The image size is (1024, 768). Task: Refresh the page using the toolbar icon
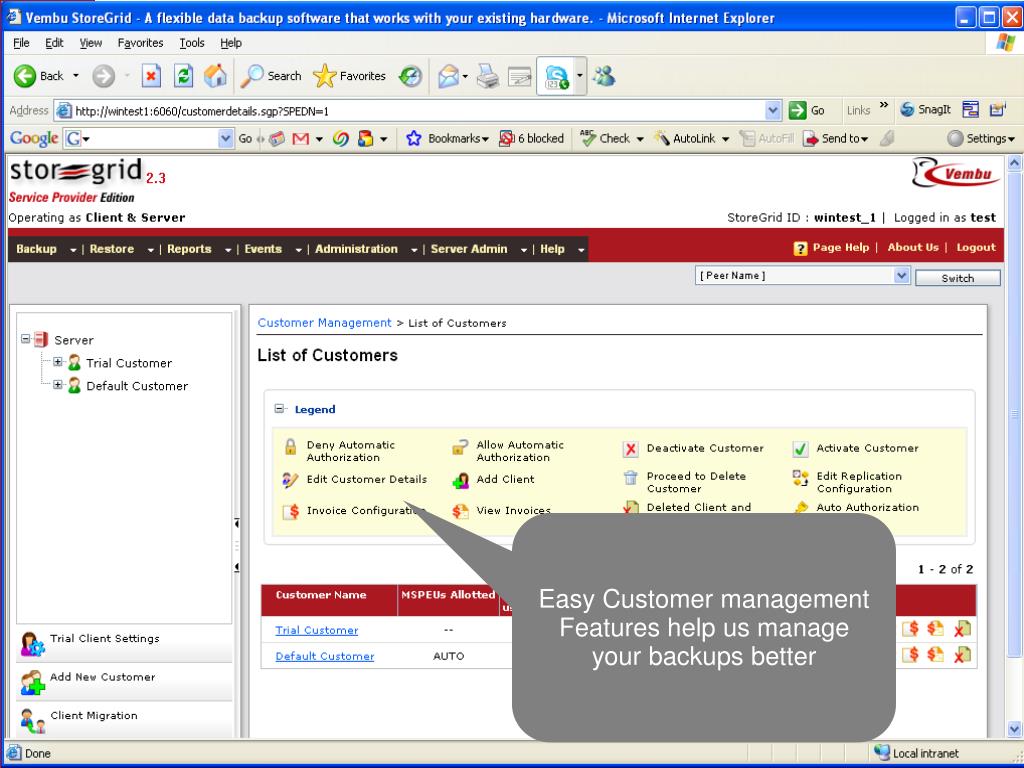tap(184, 76)
